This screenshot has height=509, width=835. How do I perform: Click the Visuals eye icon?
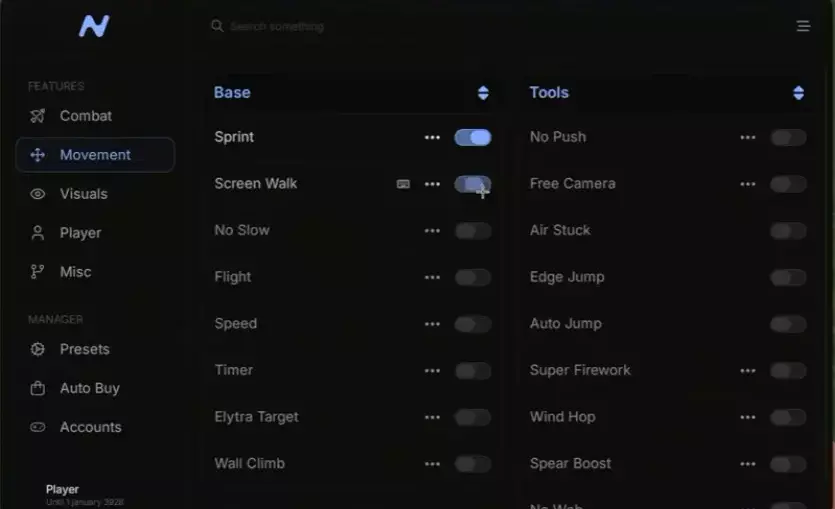37,194
